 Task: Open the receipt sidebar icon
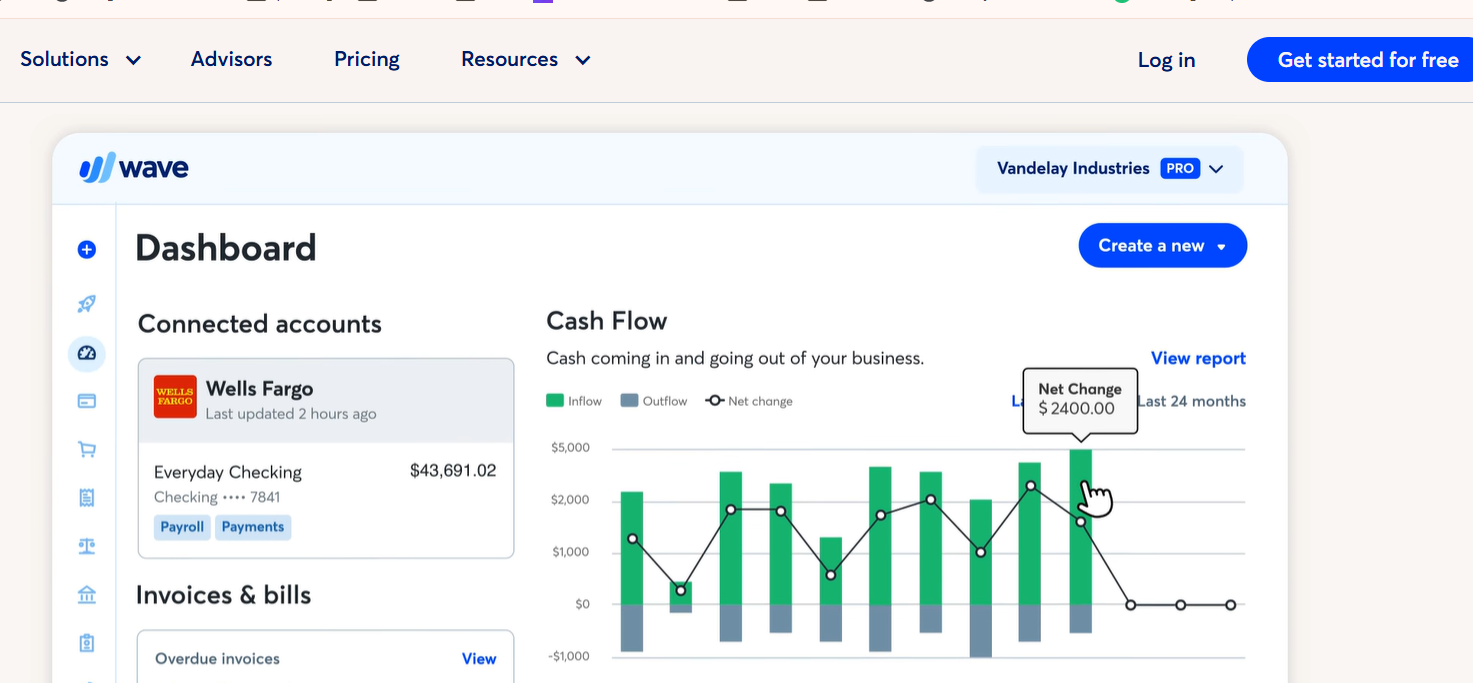(87, 497)
